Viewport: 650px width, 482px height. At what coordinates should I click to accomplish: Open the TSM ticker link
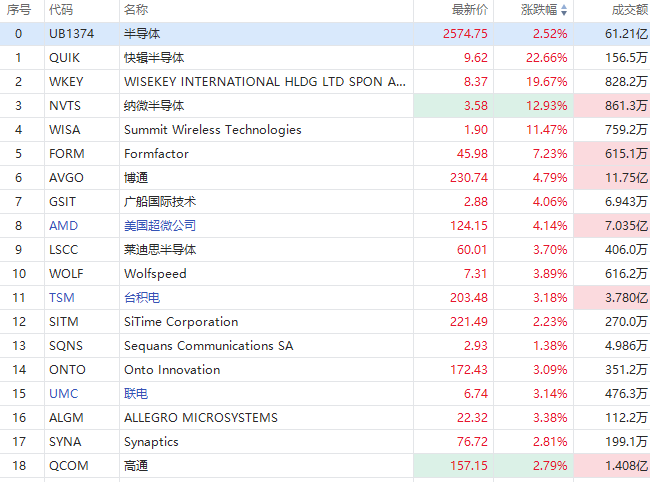coord(62,298)
